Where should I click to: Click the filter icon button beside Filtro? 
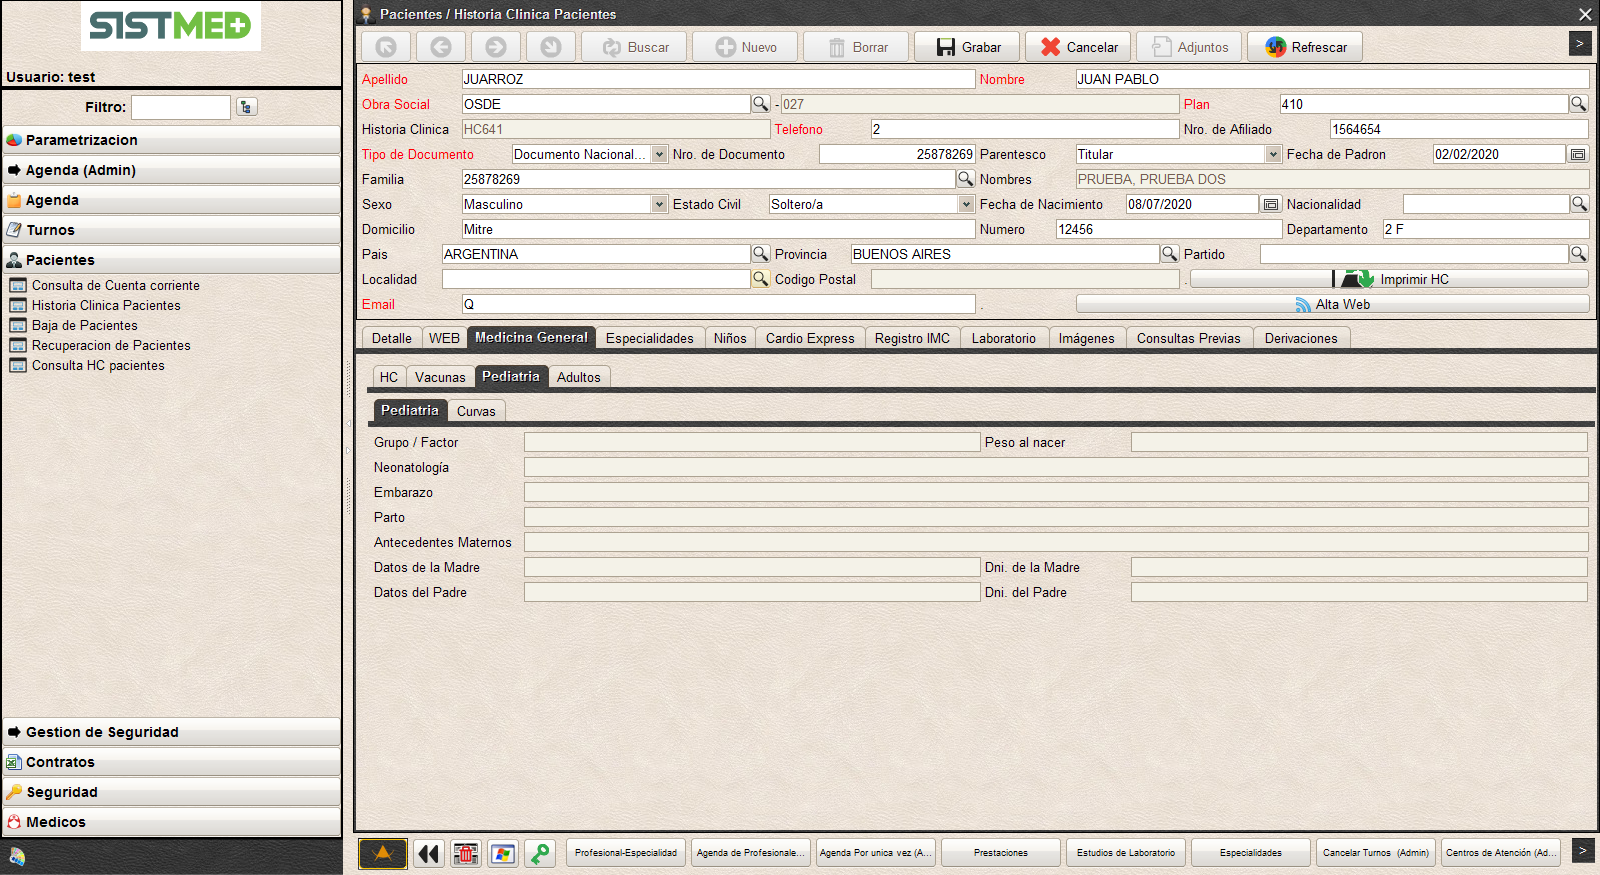[247, 107]
